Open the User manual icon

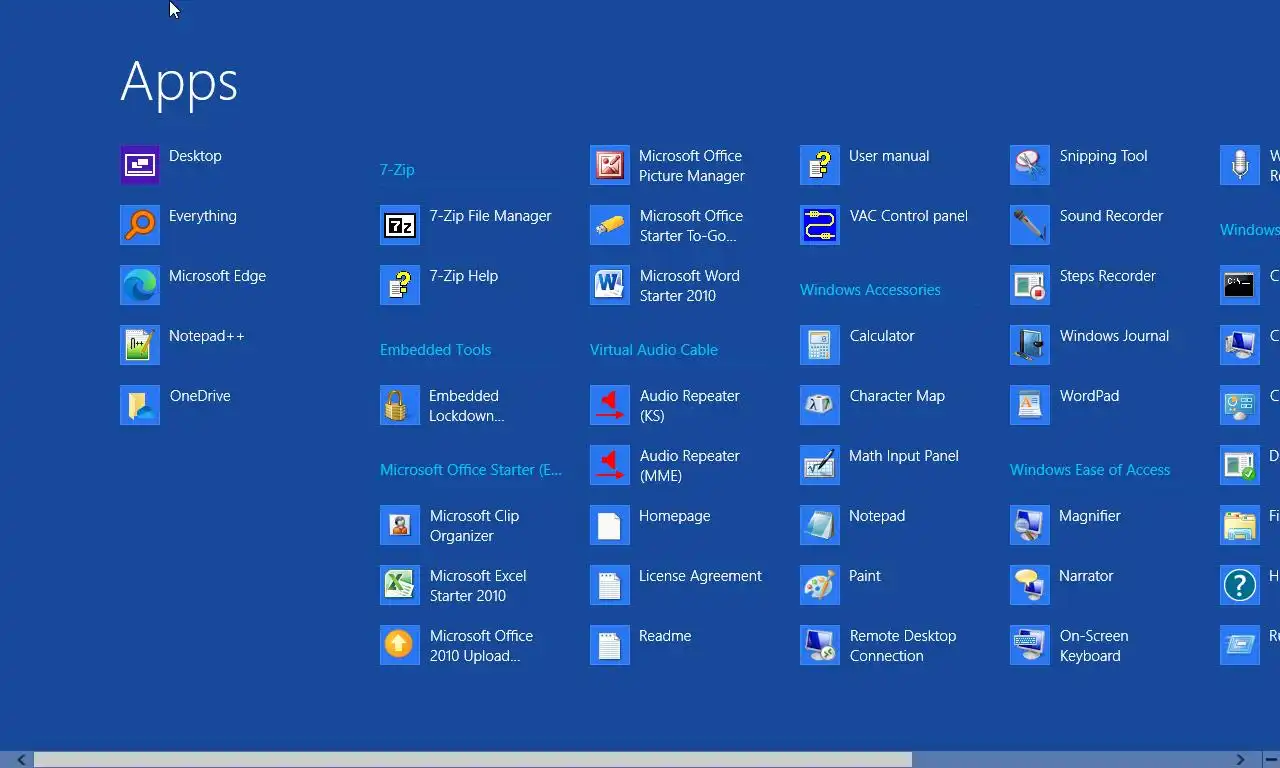[820, 165]
